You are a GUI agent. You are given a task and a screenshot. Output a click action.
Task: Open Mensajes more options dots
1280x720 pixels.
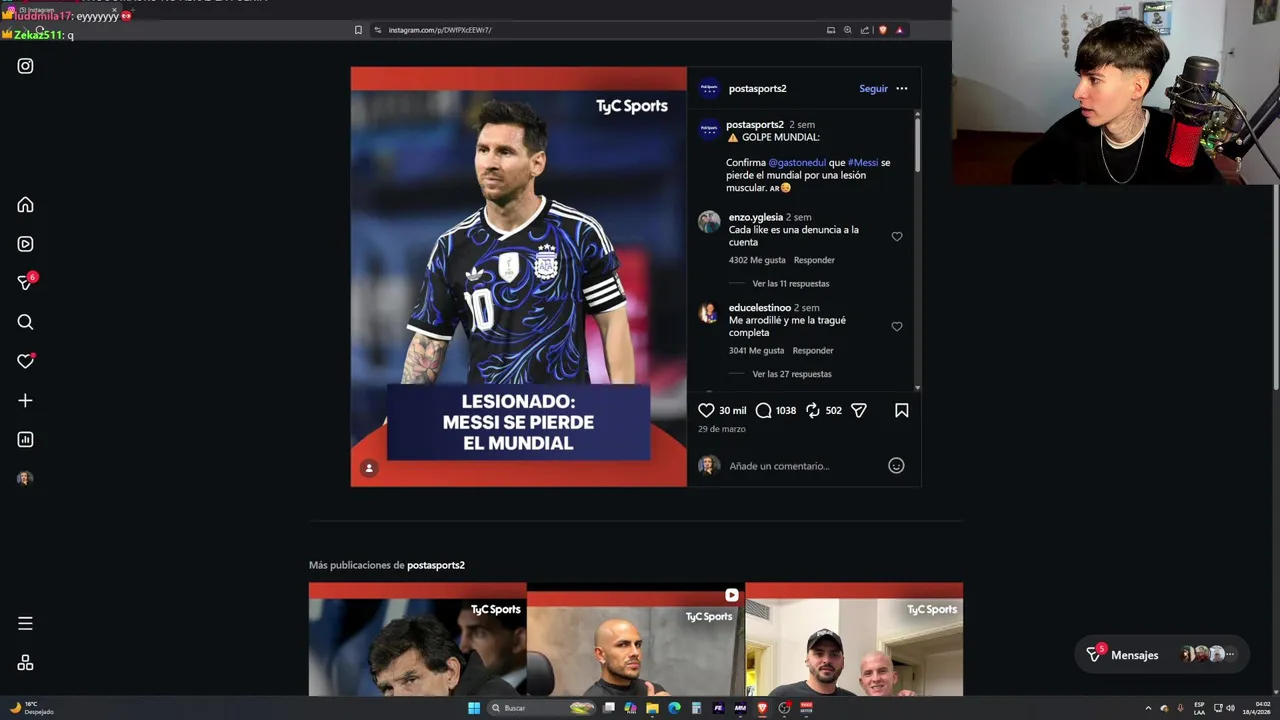tap(1230, 655)
